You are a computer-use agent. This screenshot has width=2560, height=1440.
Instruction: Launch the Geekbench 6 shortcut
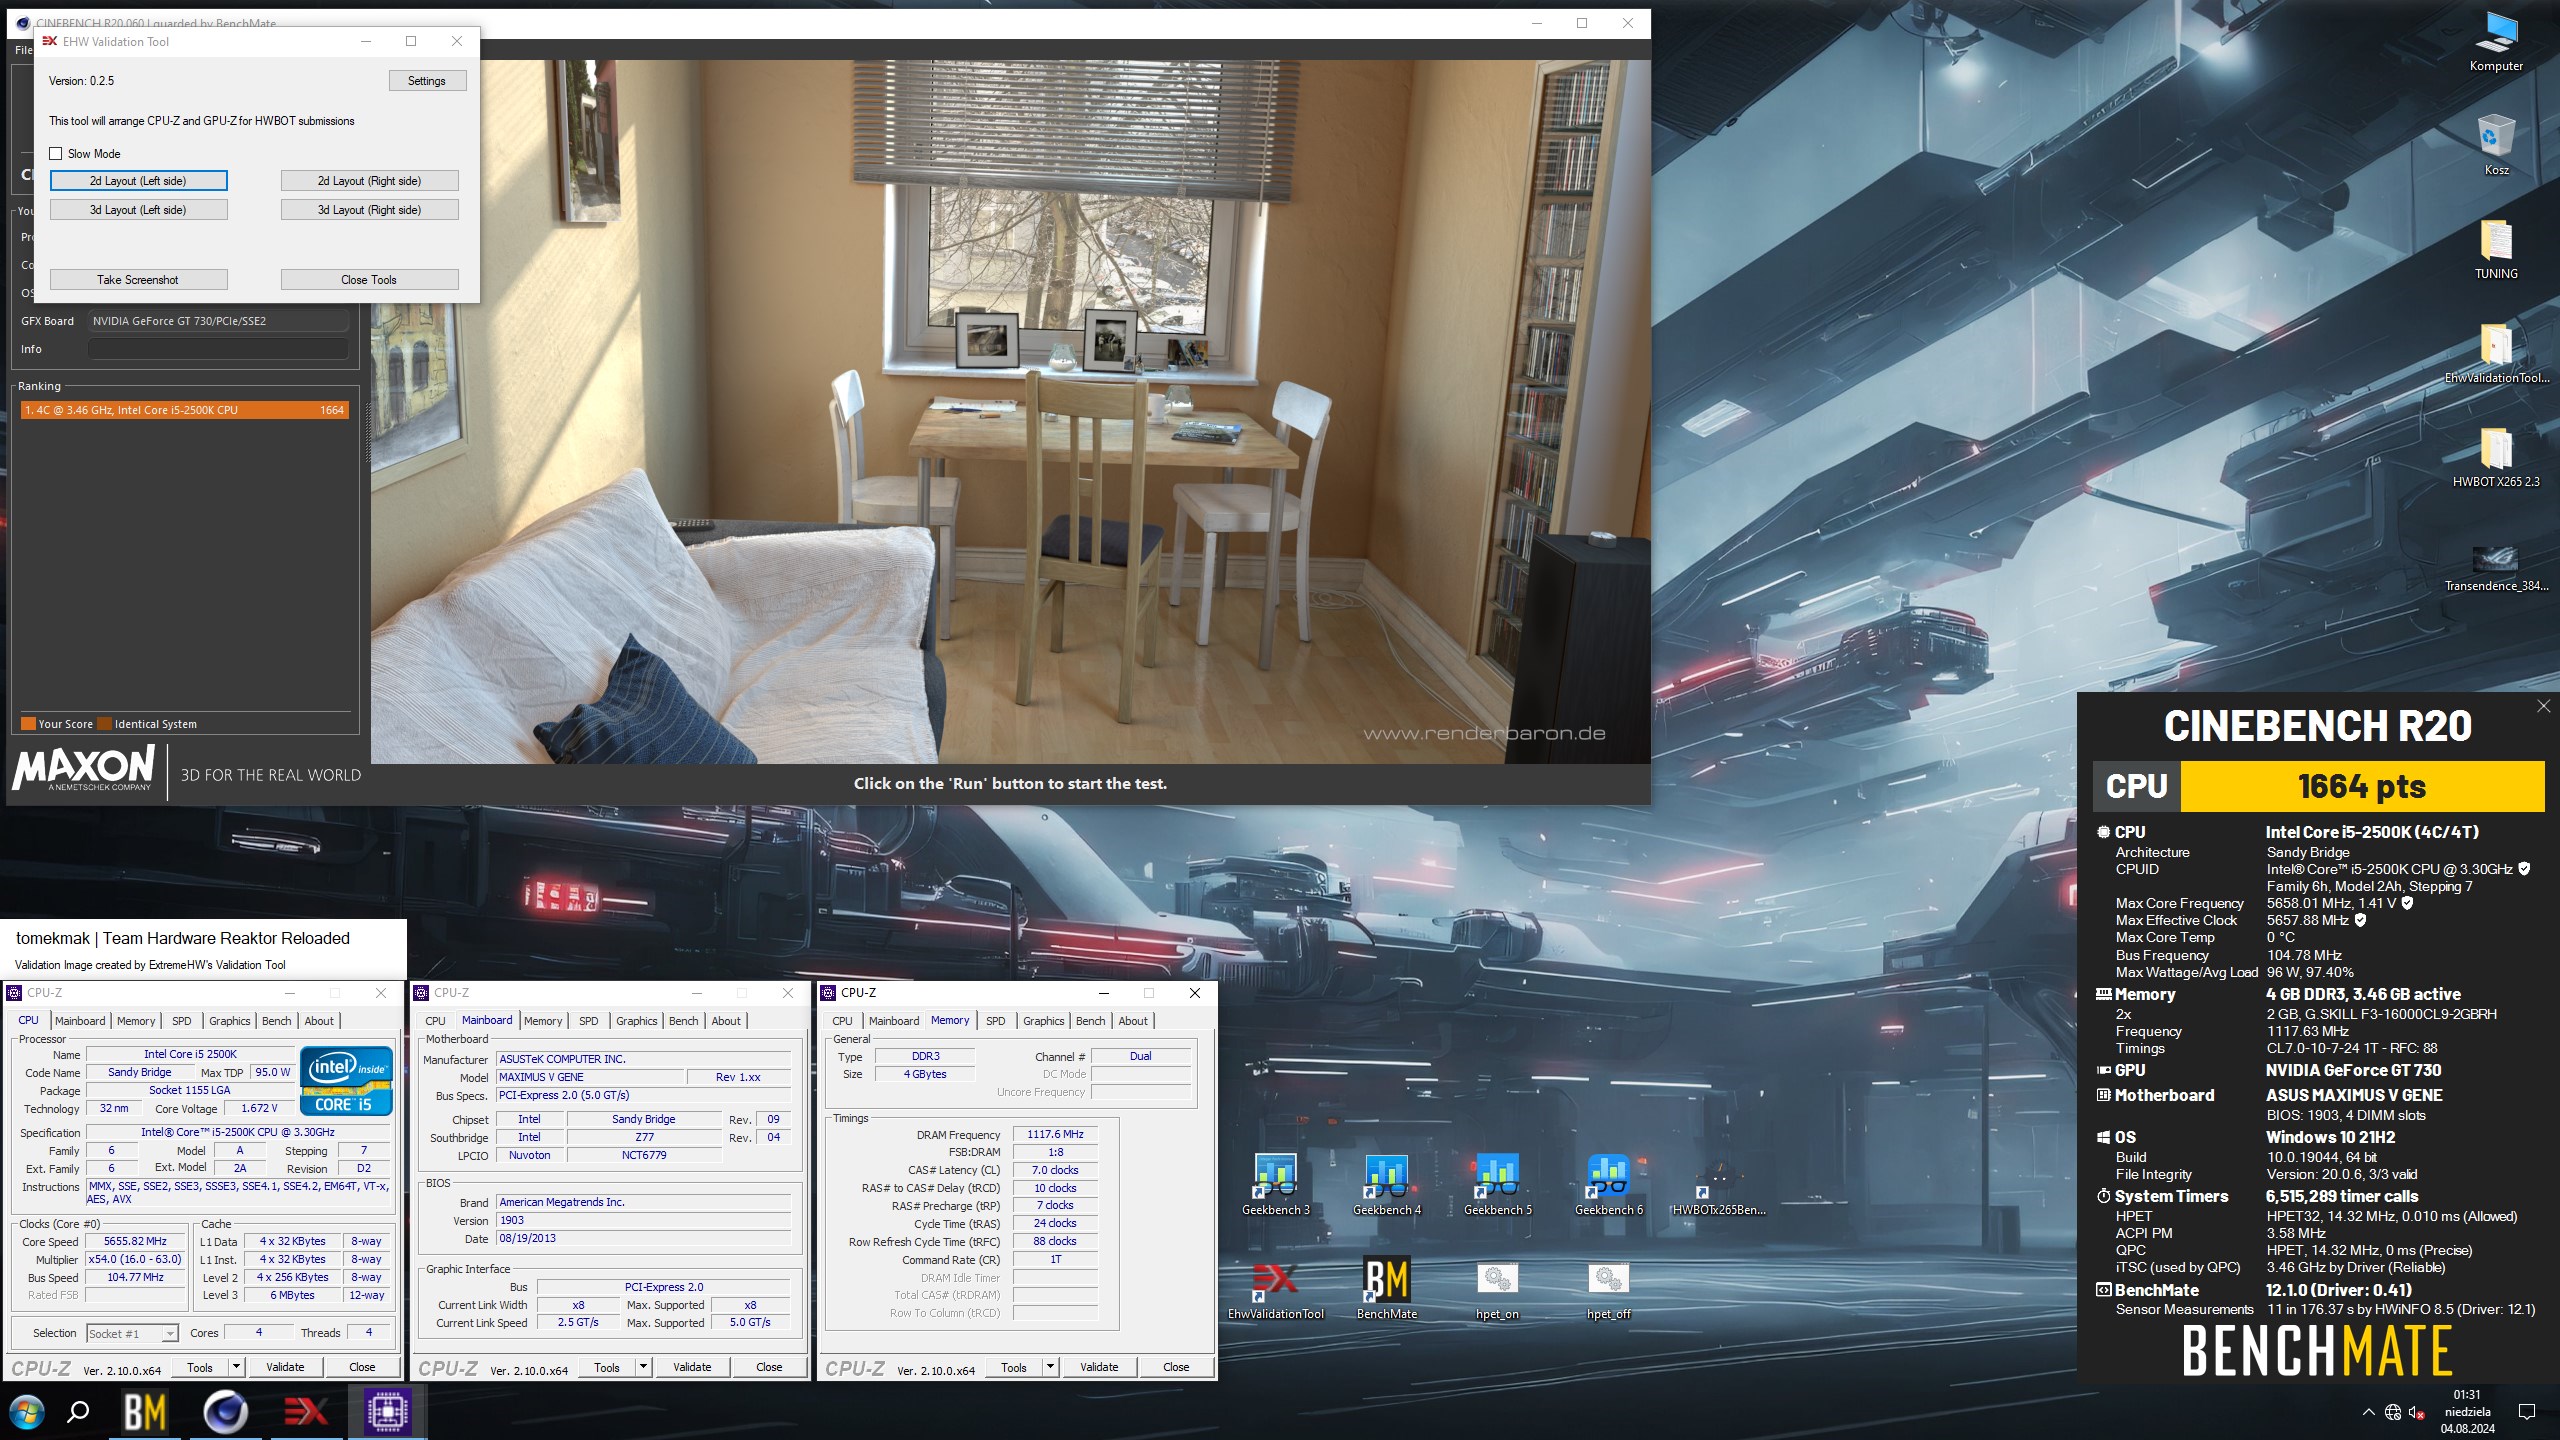click(x=1609, y=1185)
